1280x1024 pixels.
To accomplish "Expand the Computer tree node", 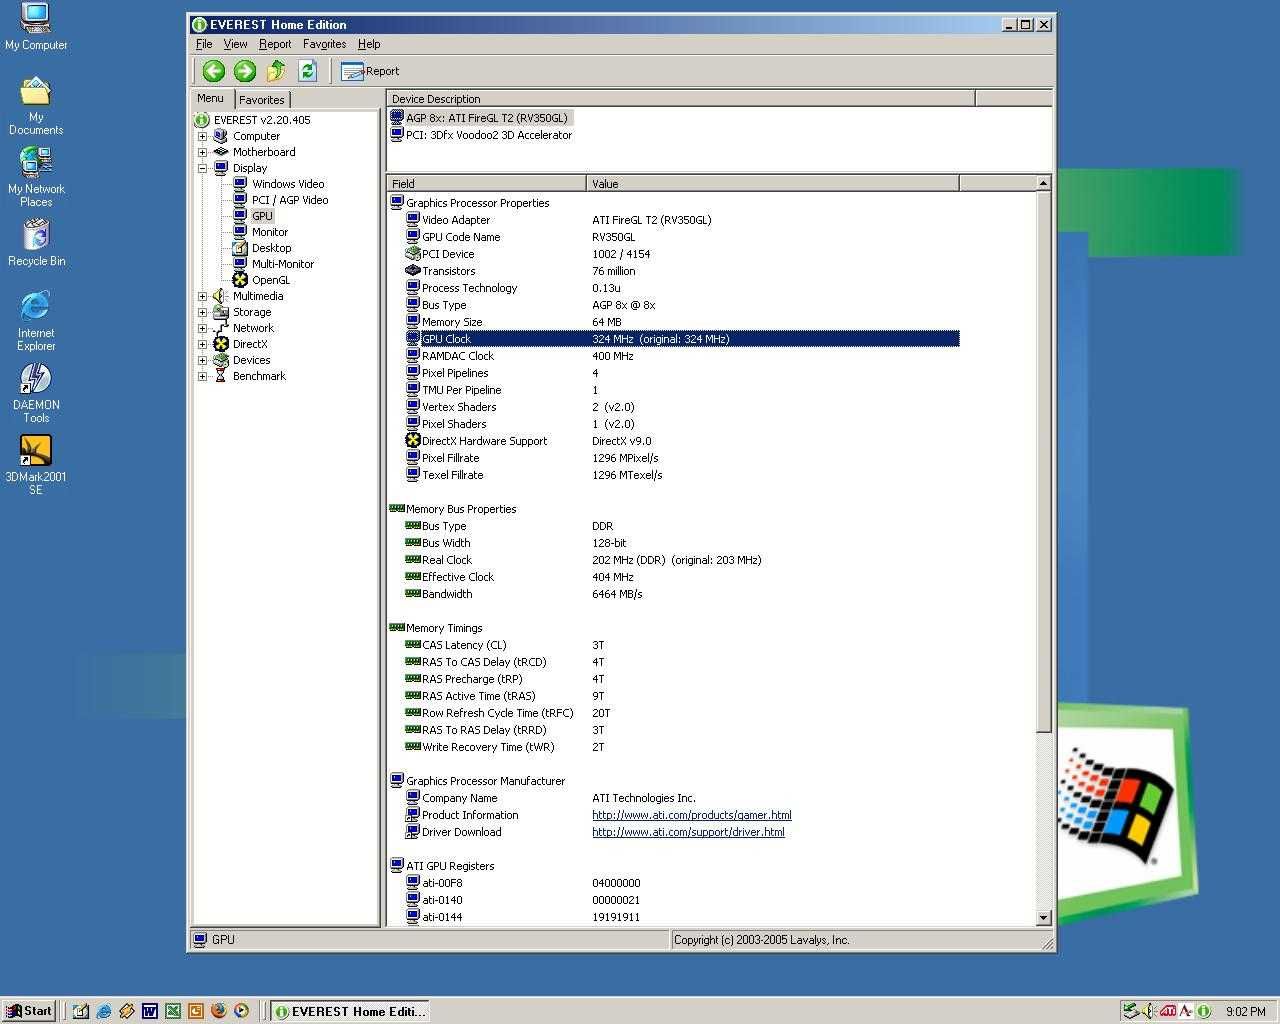I will (x=203, y=136).
